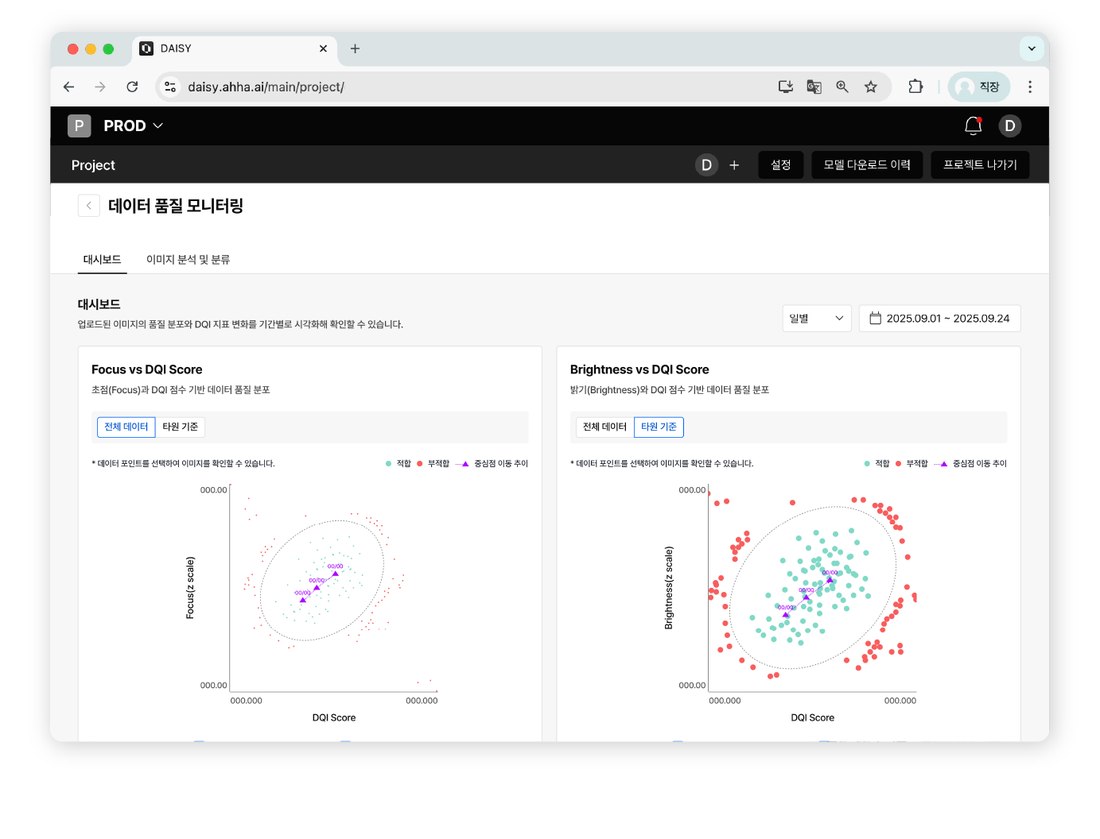Open the 직장 browser profile menu

[979, 87]
